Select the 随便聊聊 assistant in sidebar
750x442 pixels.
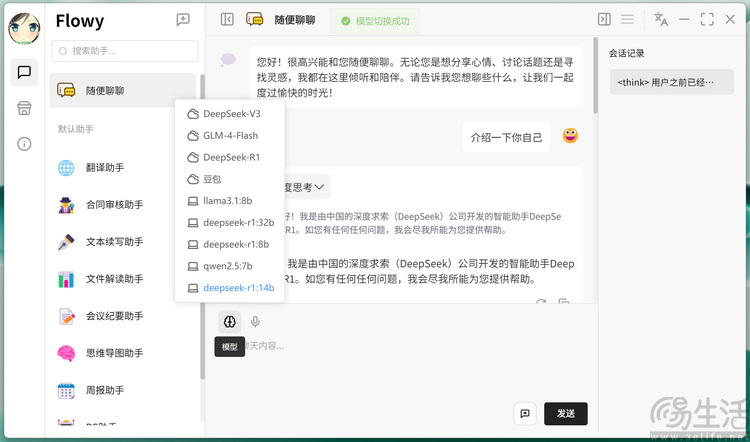pos(122,90)
